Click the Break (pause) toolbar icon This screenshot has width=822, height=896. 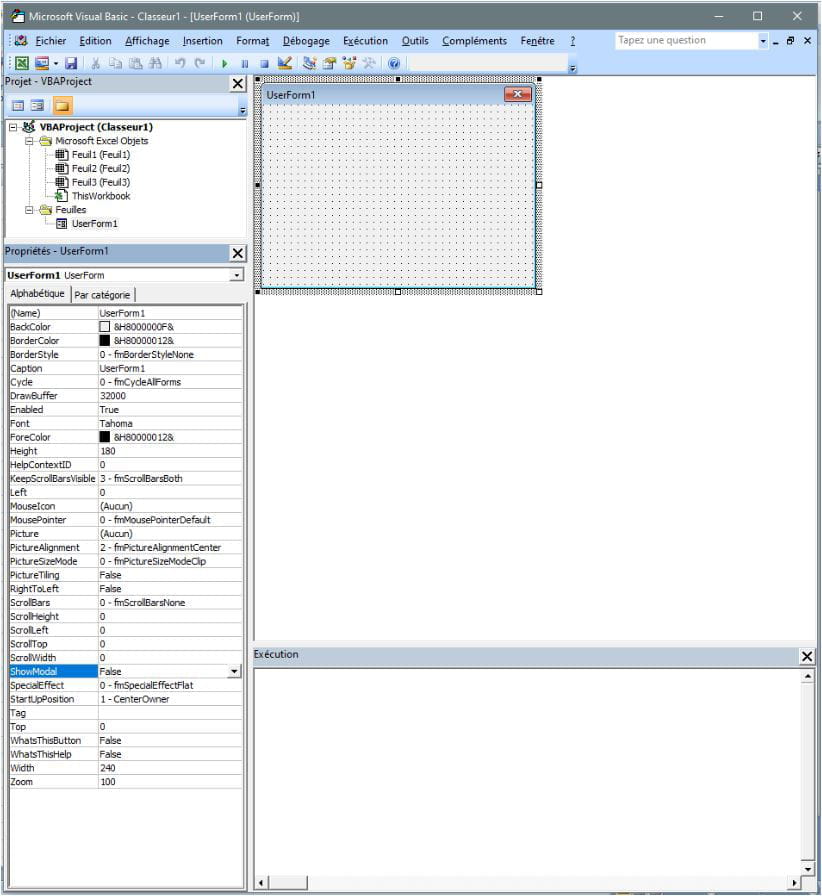click(x=245, y=63)
